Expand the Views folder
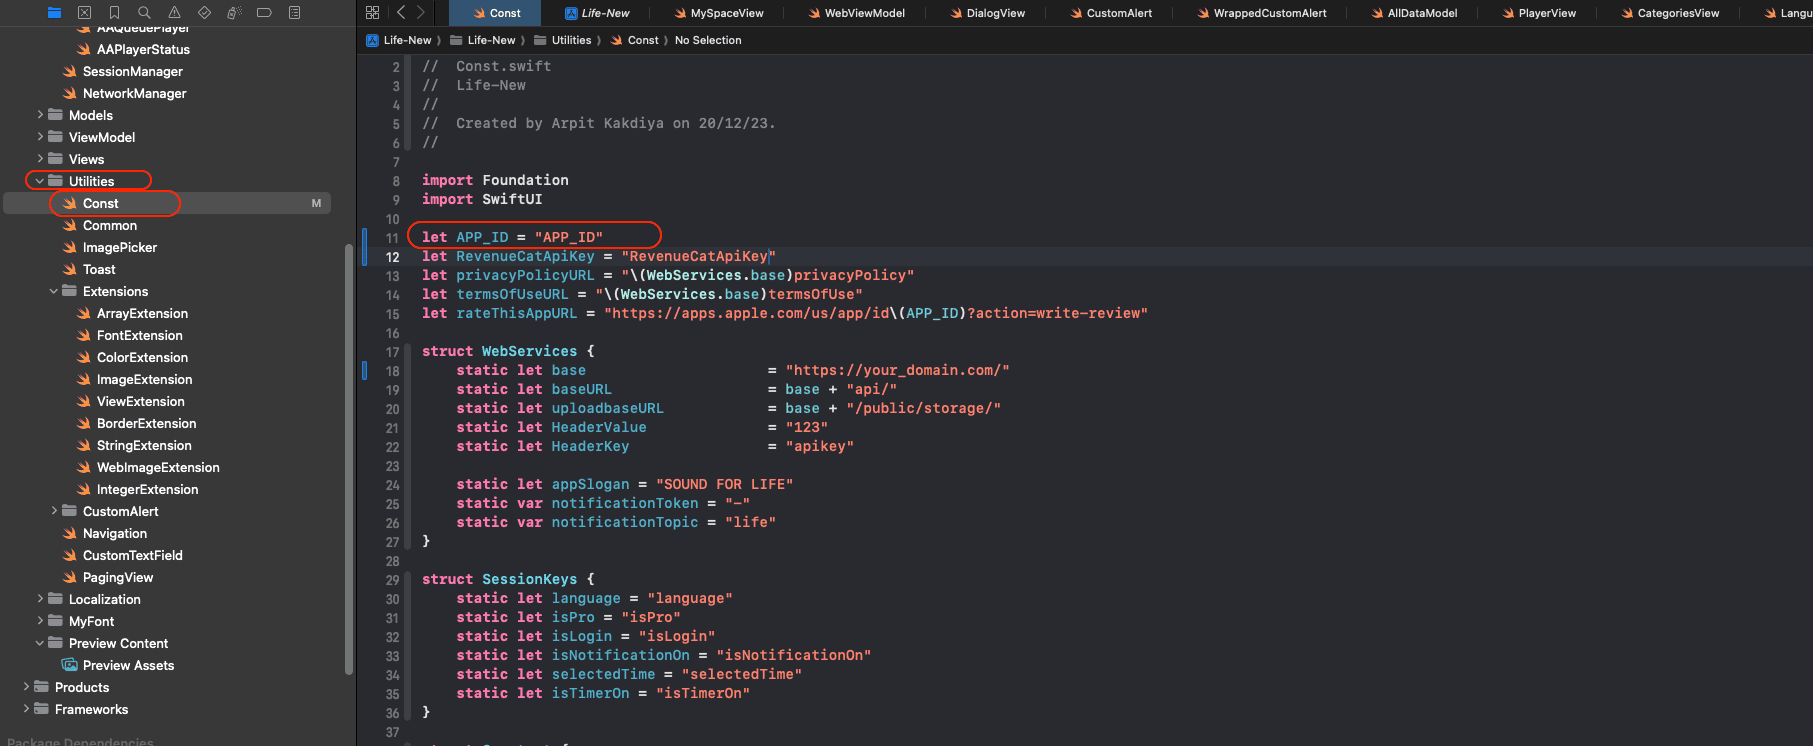The image size is (1813, 746). (40, 159)
